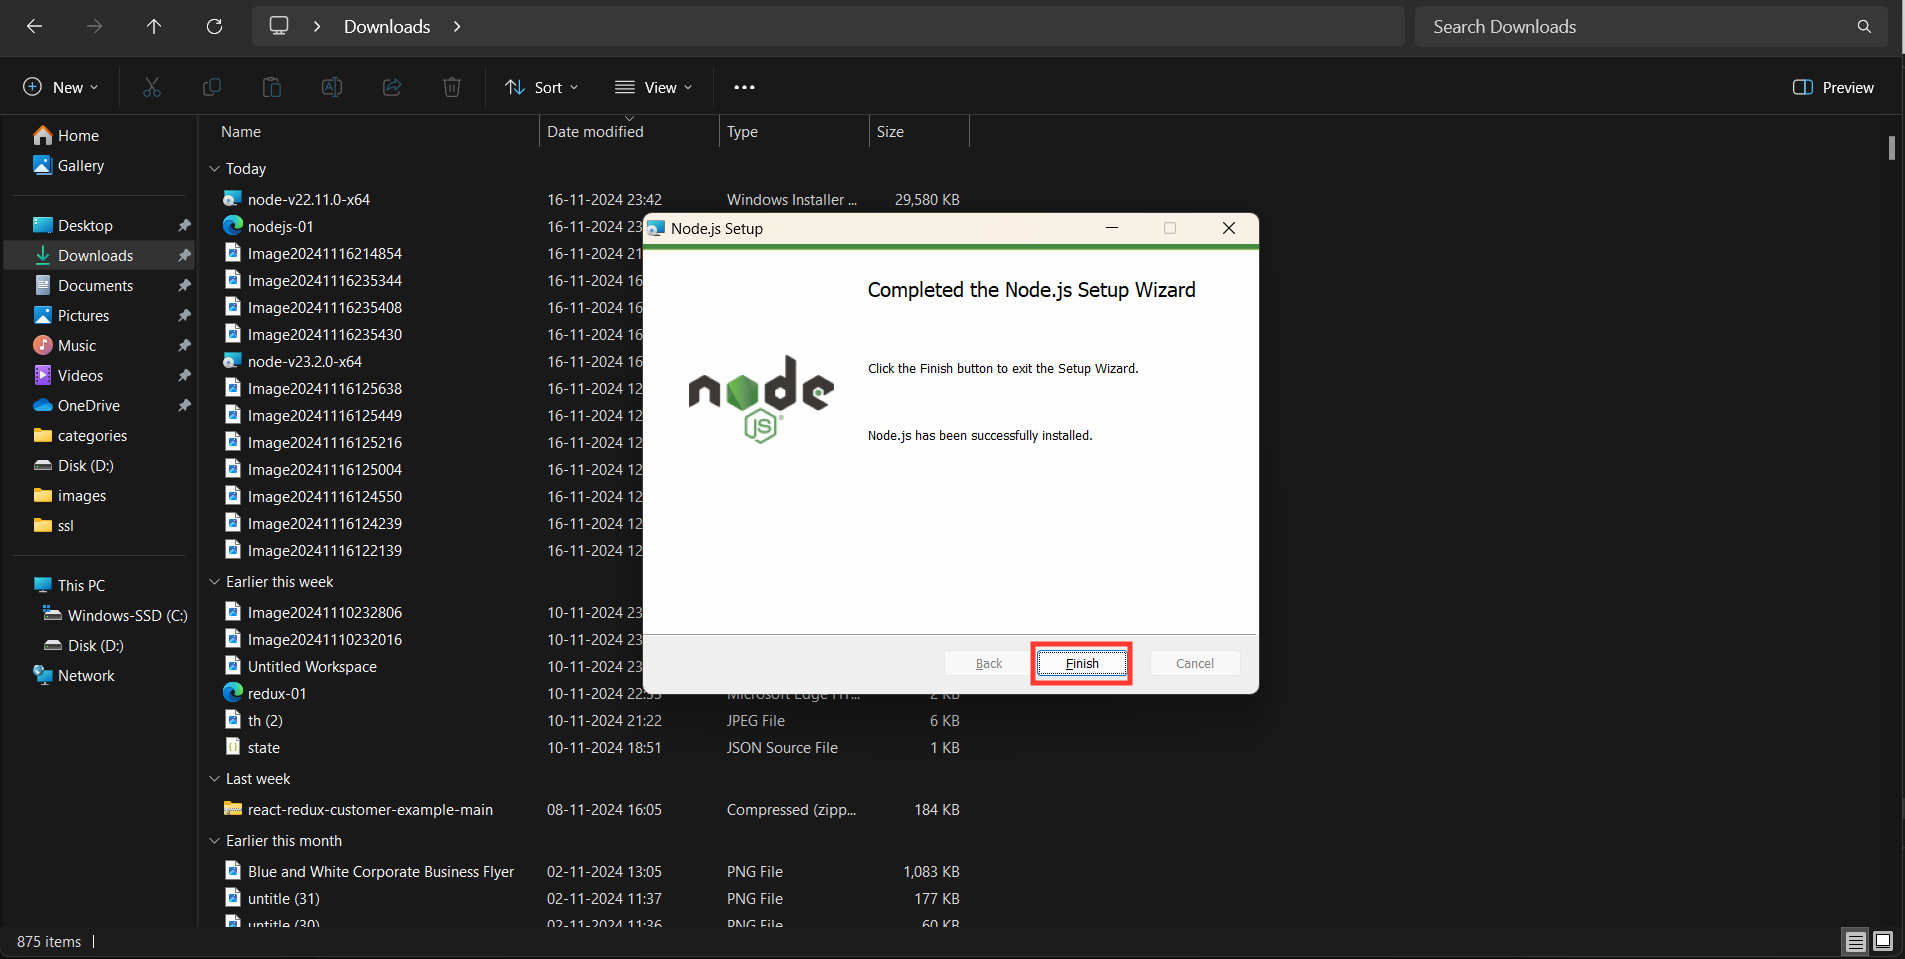
Task: Click the forward arrow navigation icon
Action: pos(94,27)
